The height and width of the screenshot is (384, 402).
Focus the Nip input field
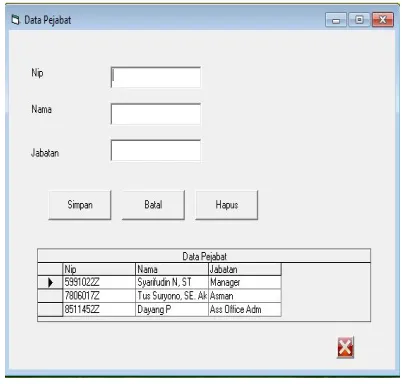point(156,77)
